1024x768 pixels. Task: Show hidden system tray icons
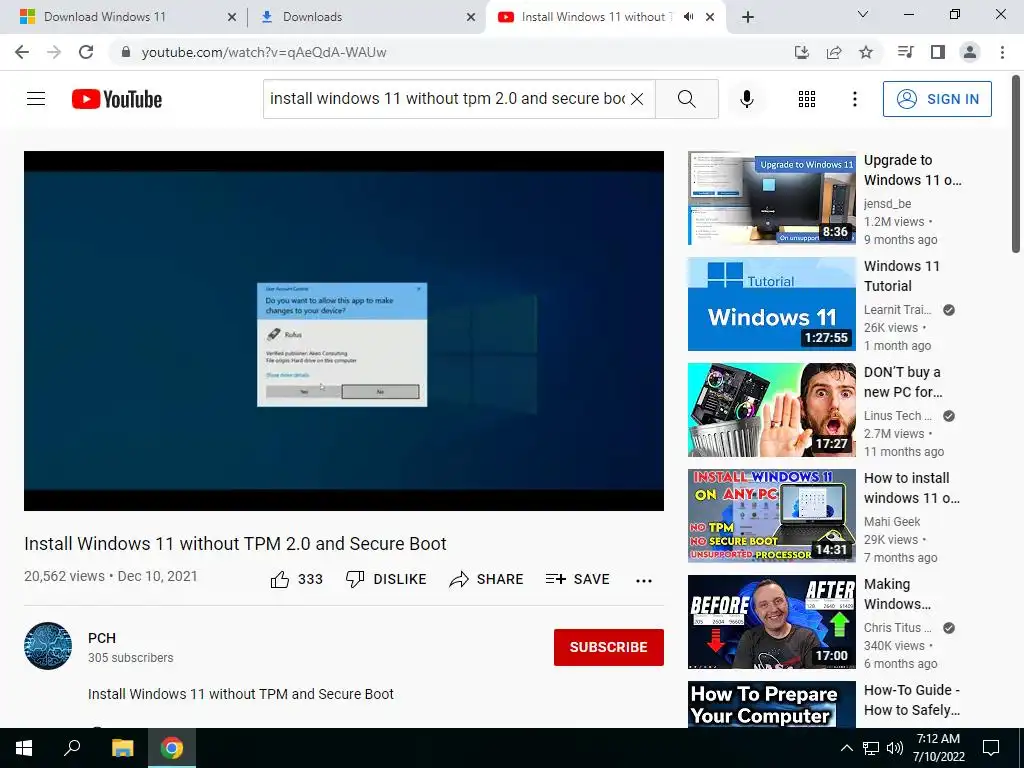click(846, 748)
